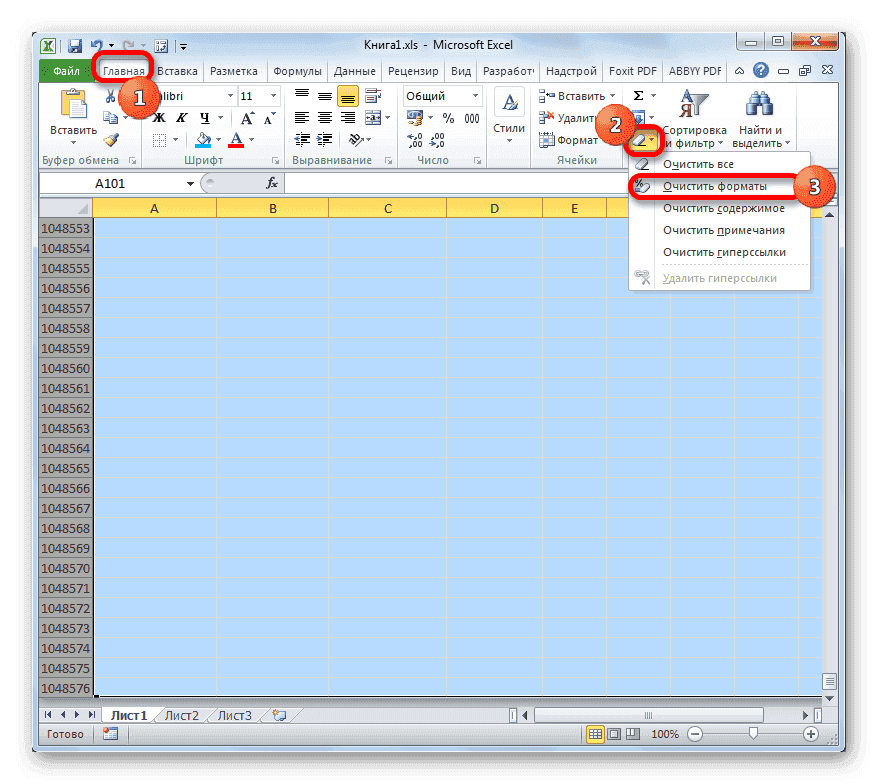Image resolution: width=878 pixels, height=784 pixels.
Task: Select the Format Painter icon
Action: coord(110,141)
